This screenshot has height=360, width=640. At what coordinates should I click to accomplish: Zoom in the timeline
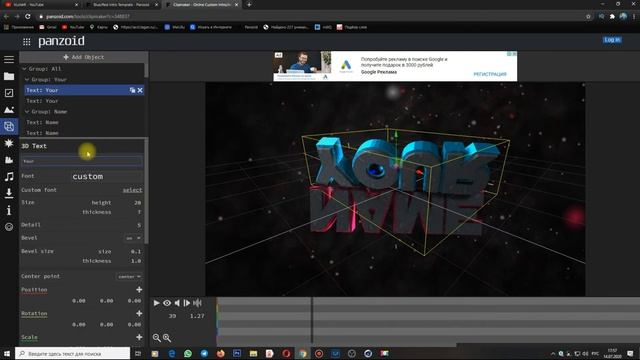167,338
